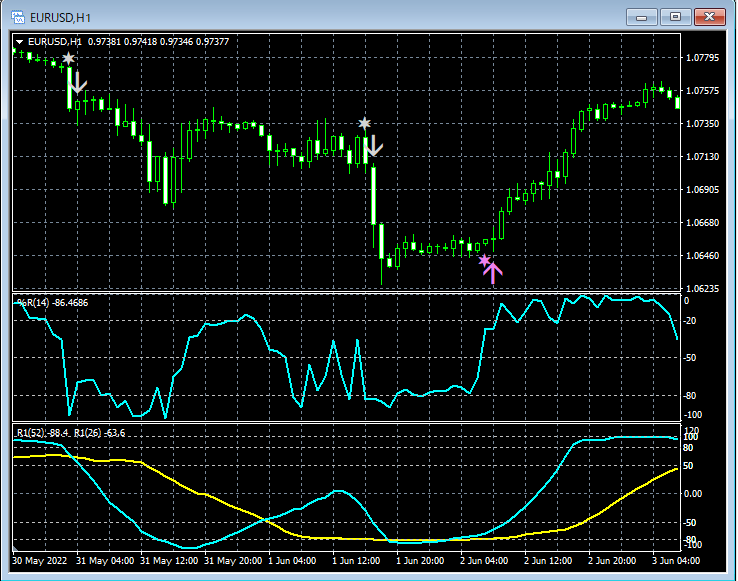
Task: Click the pink star marker below candles
Action: click(485, 261)
